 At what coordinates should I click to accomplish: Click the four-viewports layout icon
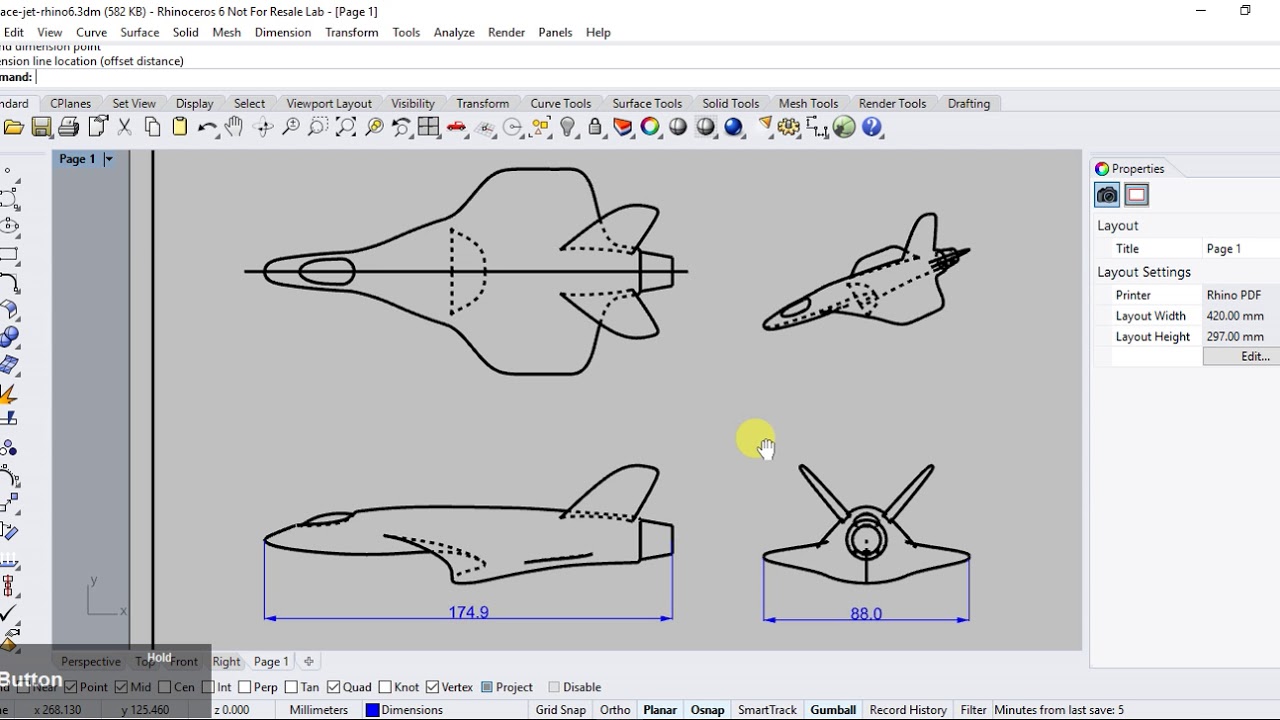pos(429,127)
